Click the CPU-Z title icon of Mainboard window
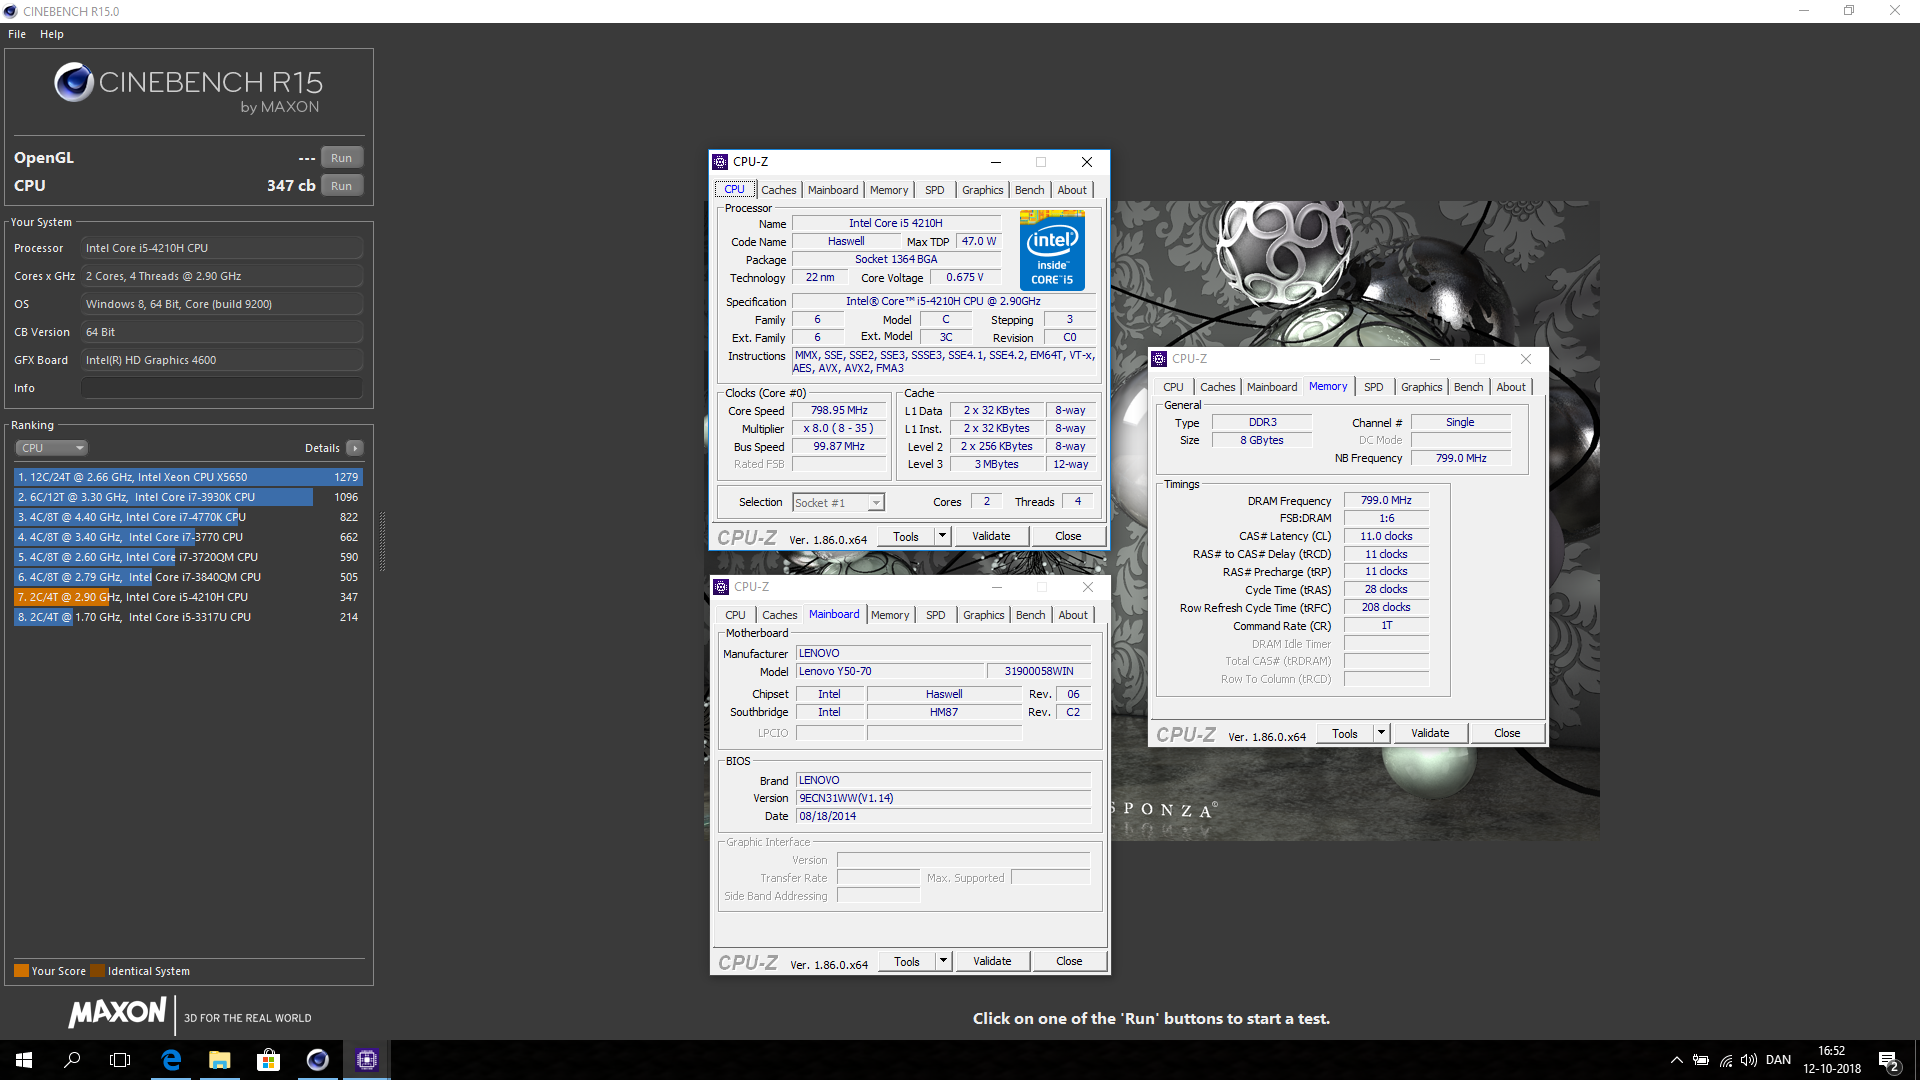 (x=721, y=587)
